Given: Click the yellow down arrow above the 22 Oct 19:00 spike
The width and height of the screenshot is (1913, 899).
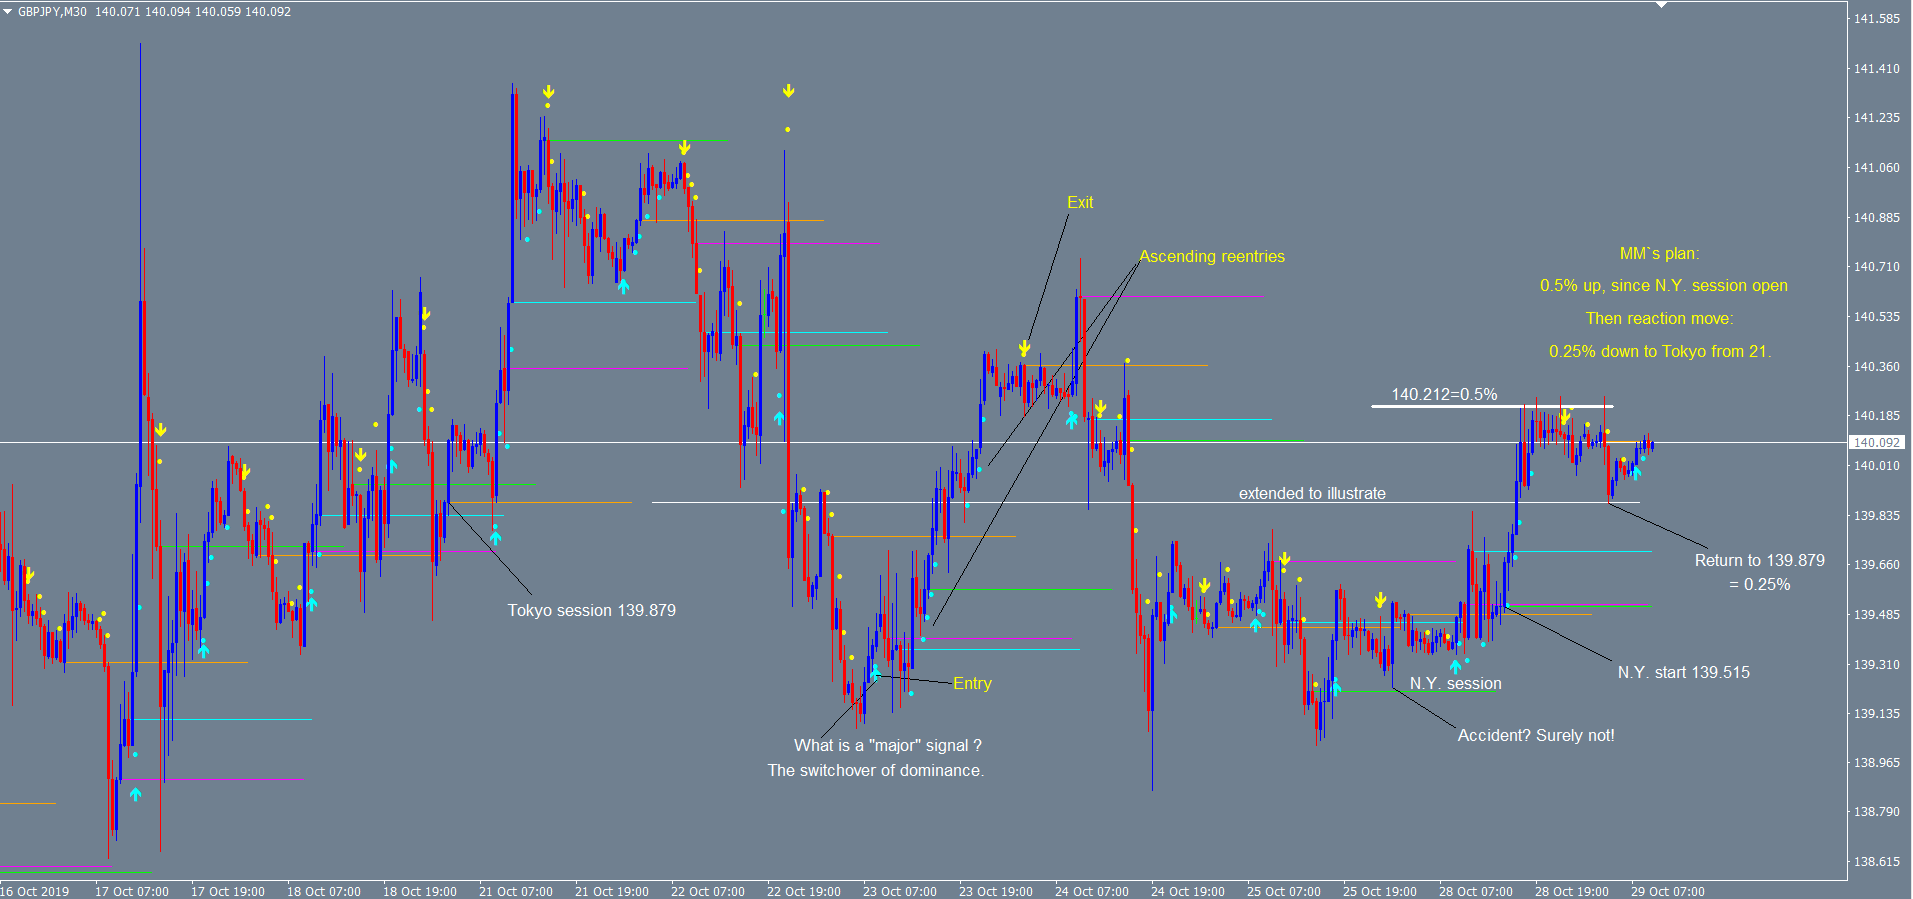Looking at the screenshot, I should tap(788, 92).
